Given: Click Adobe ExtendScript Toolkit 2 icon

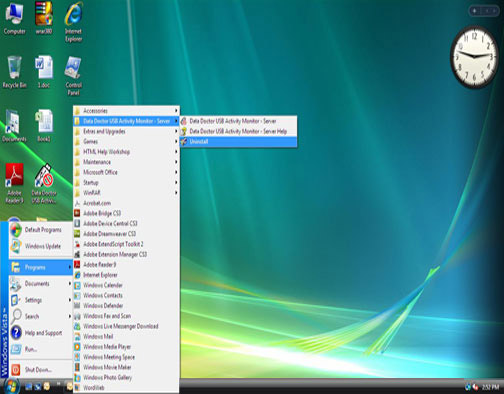Looking at the screenshot, I should click(x=77, y=244).
